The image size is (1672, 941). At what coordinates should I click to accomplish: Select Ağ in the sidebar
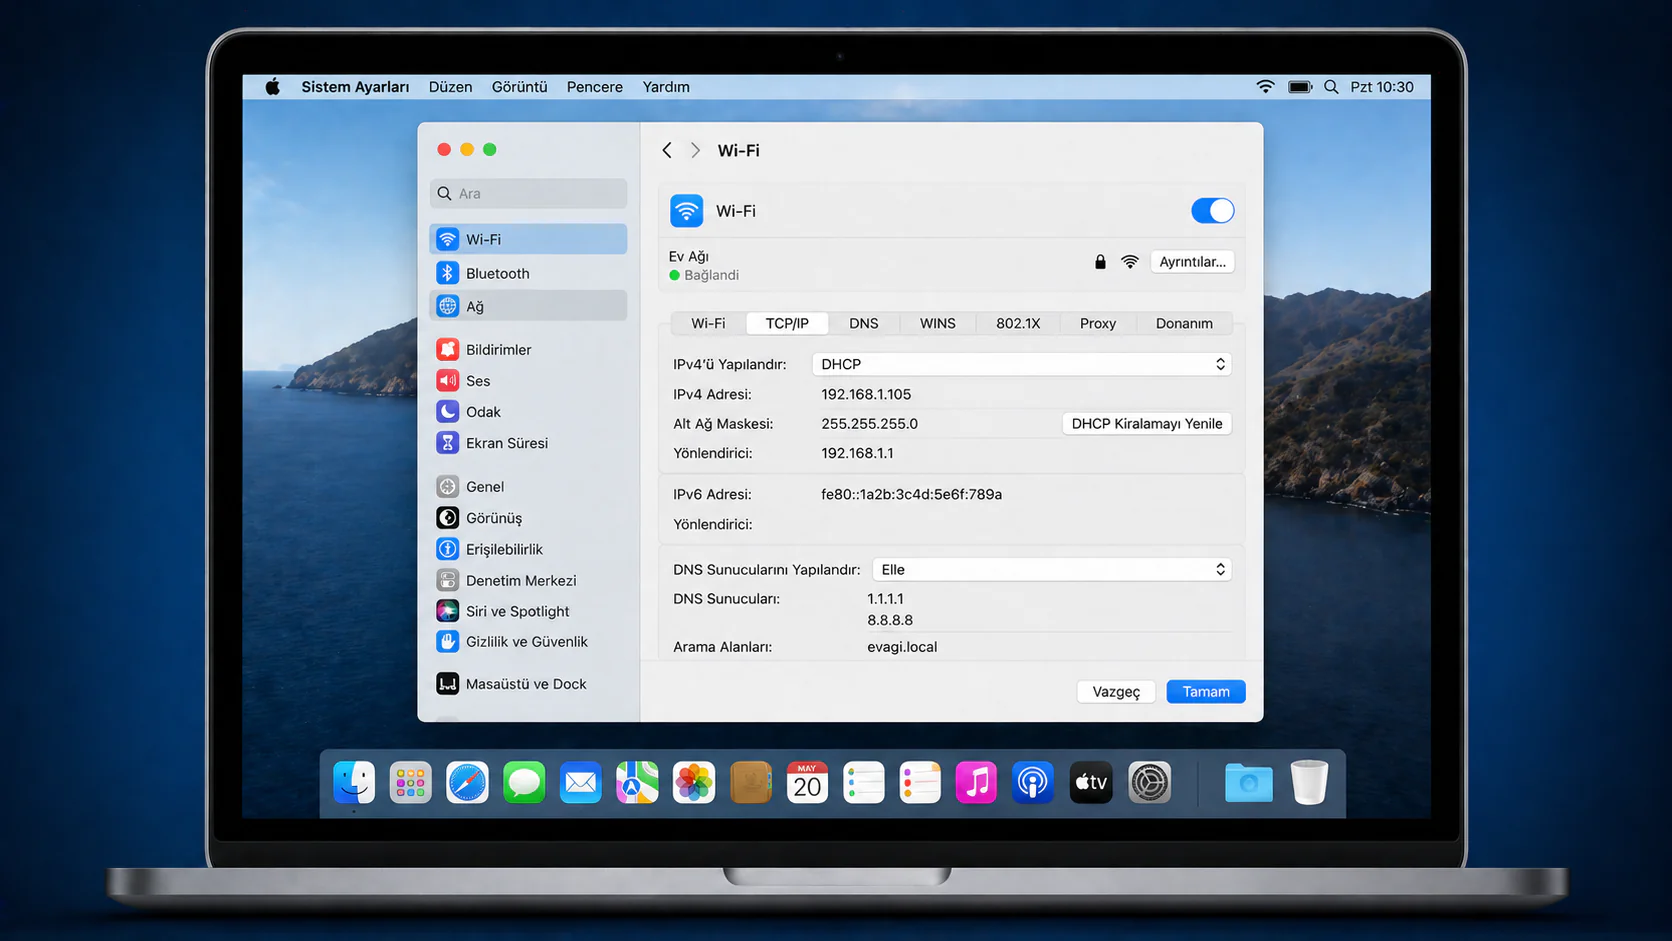click(x=476, y=305)
